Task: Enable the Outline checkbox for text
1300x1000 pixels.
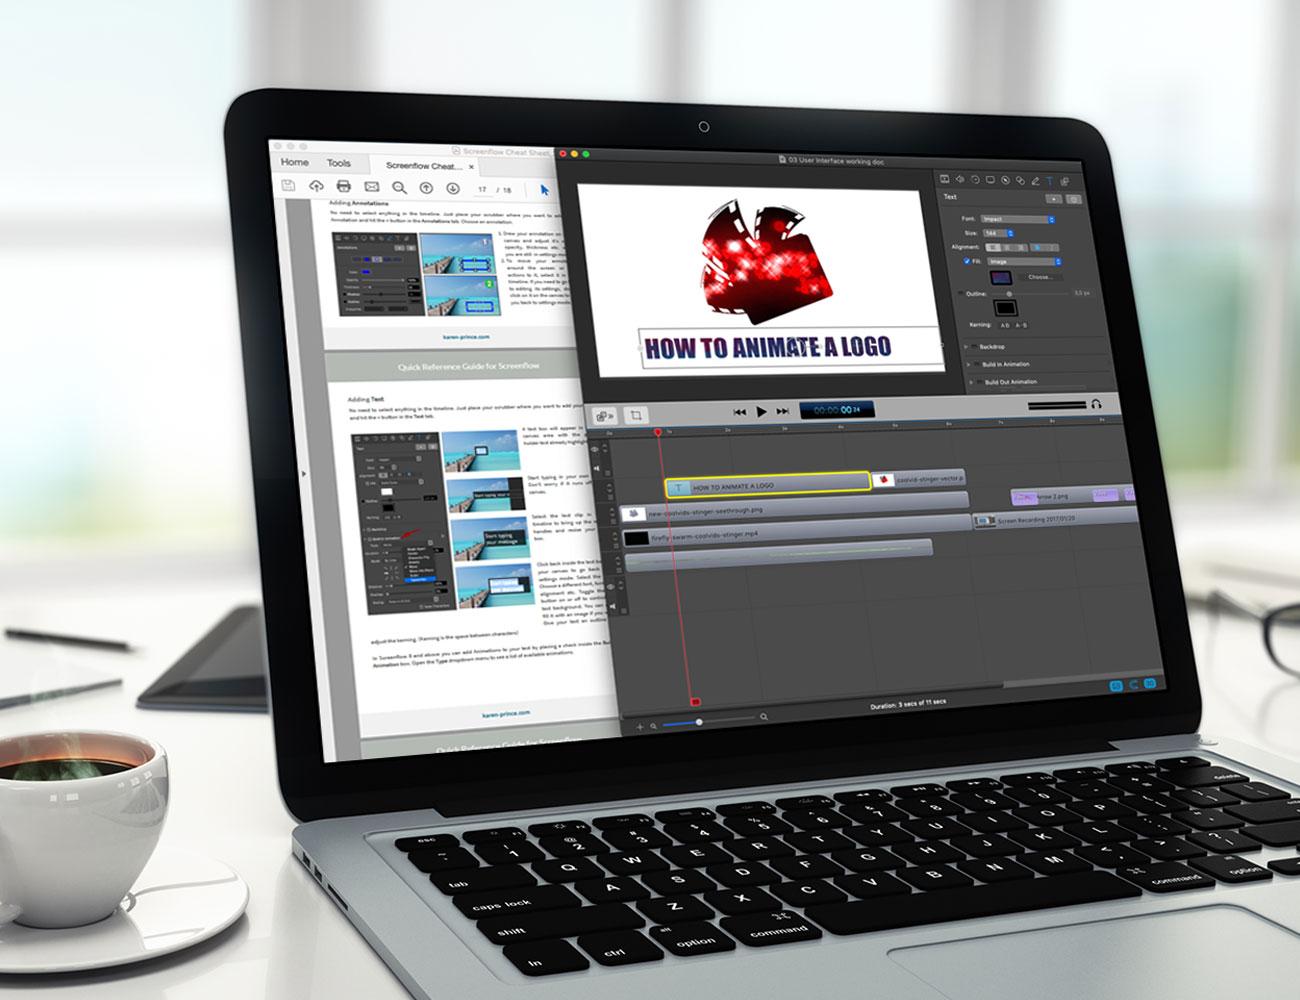Action: click(x=961, y=293)
